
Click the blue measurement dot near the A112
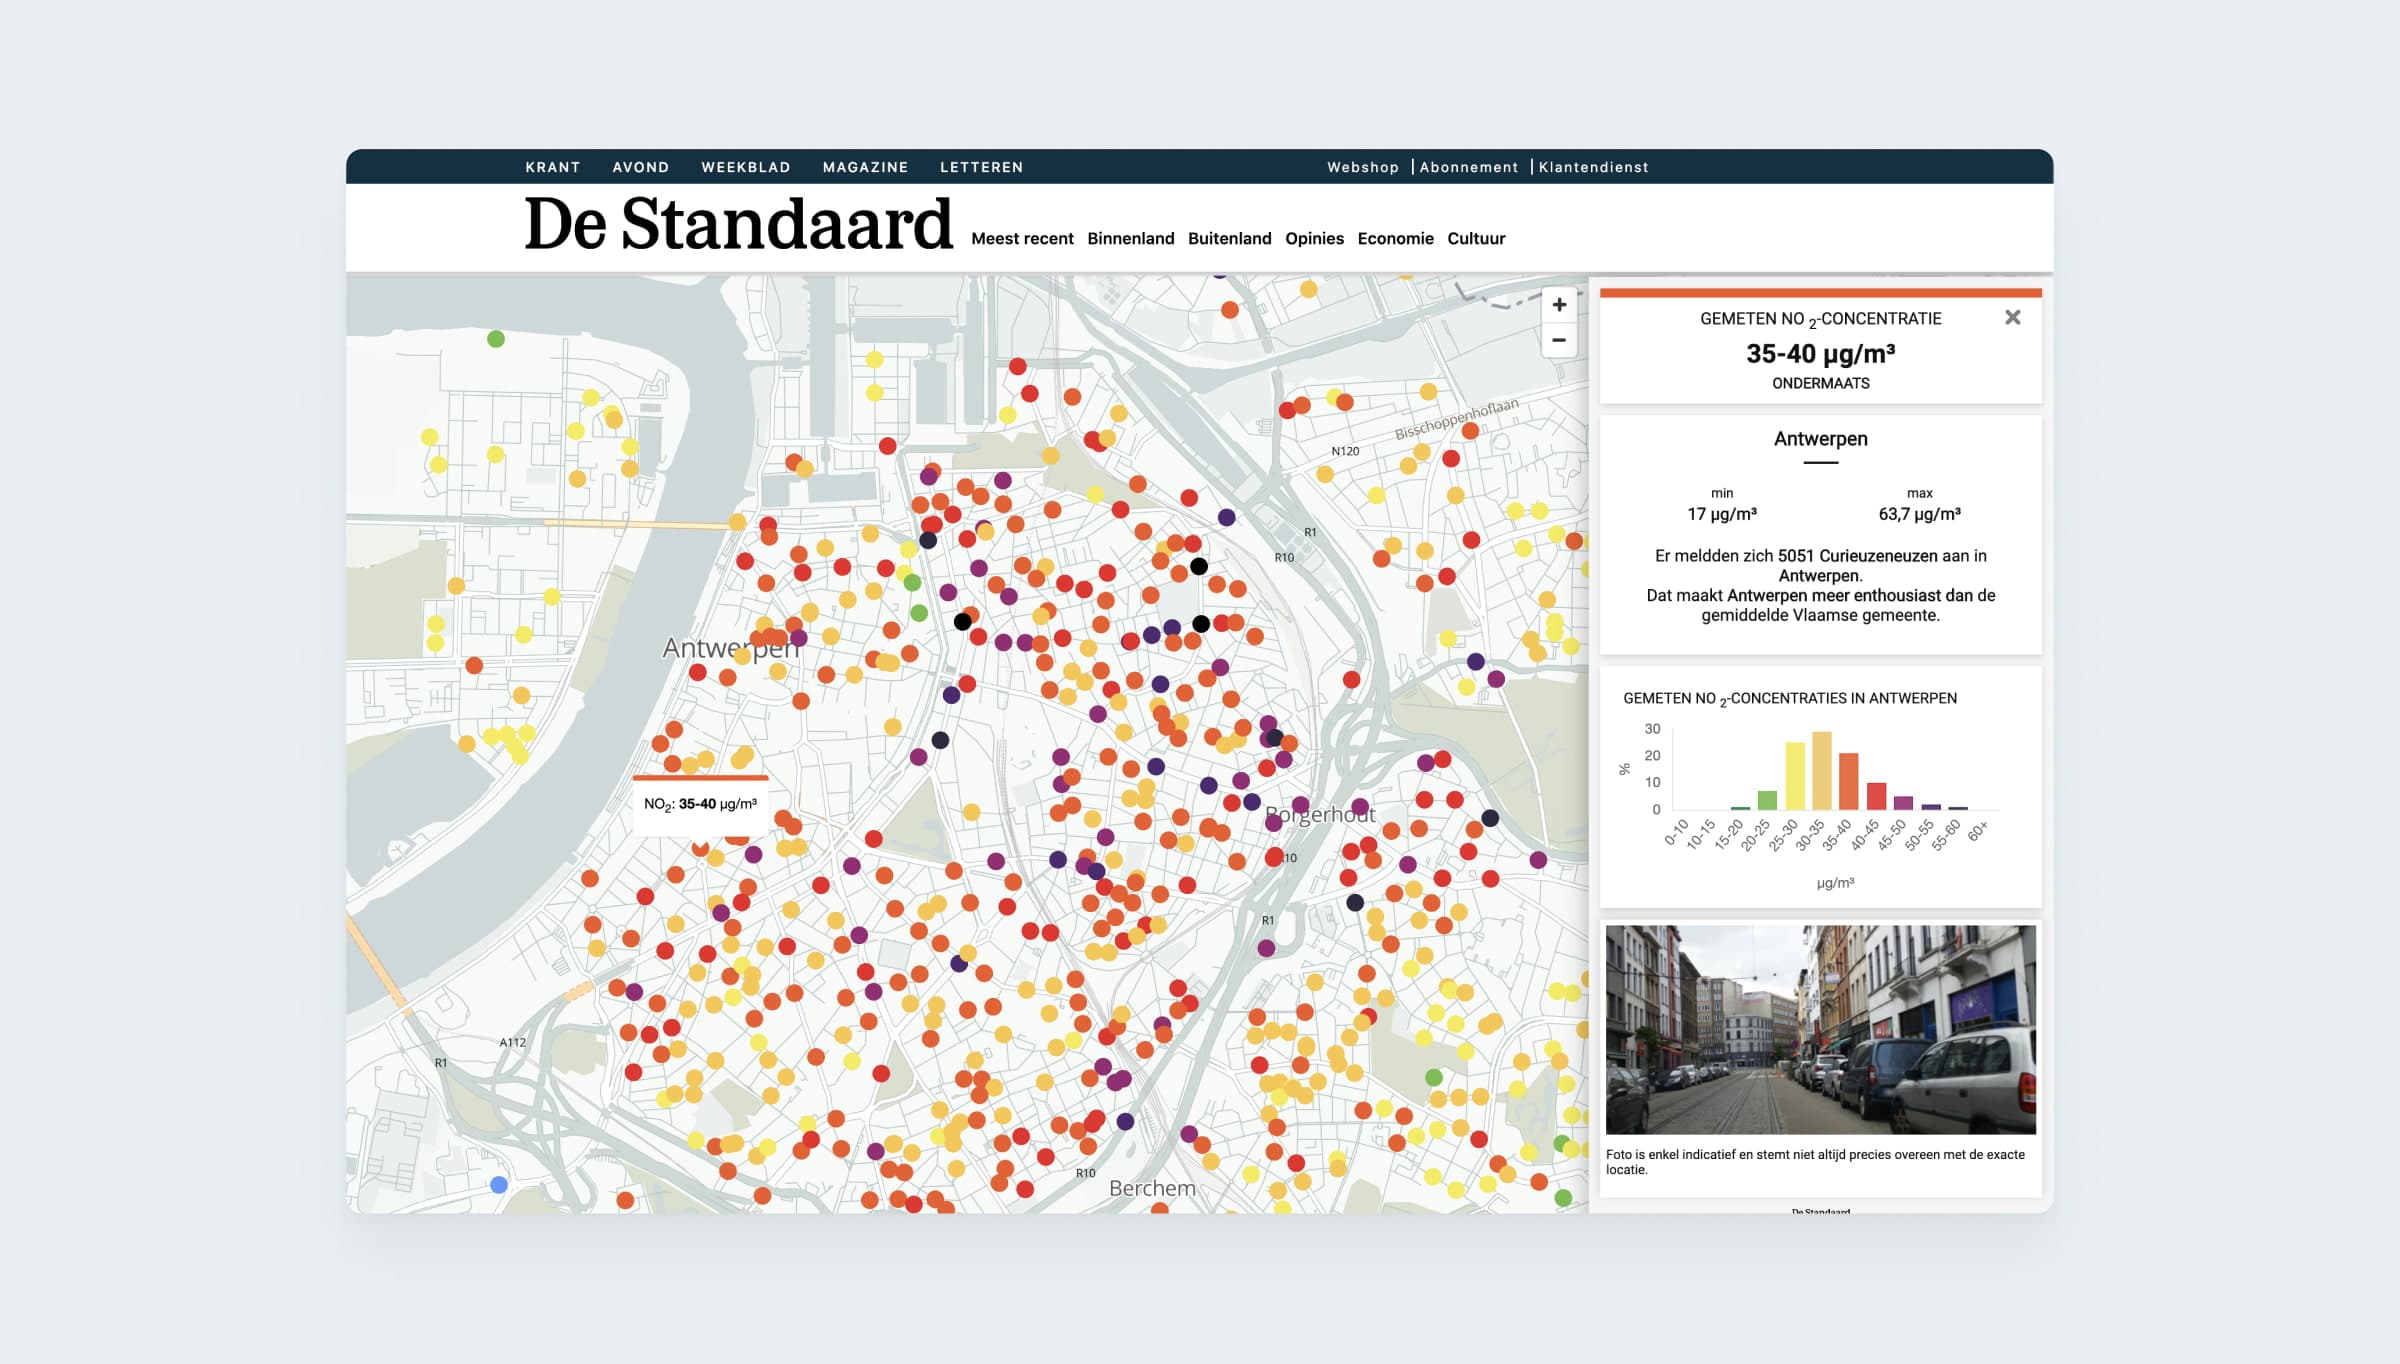[x=499, y=1185]
